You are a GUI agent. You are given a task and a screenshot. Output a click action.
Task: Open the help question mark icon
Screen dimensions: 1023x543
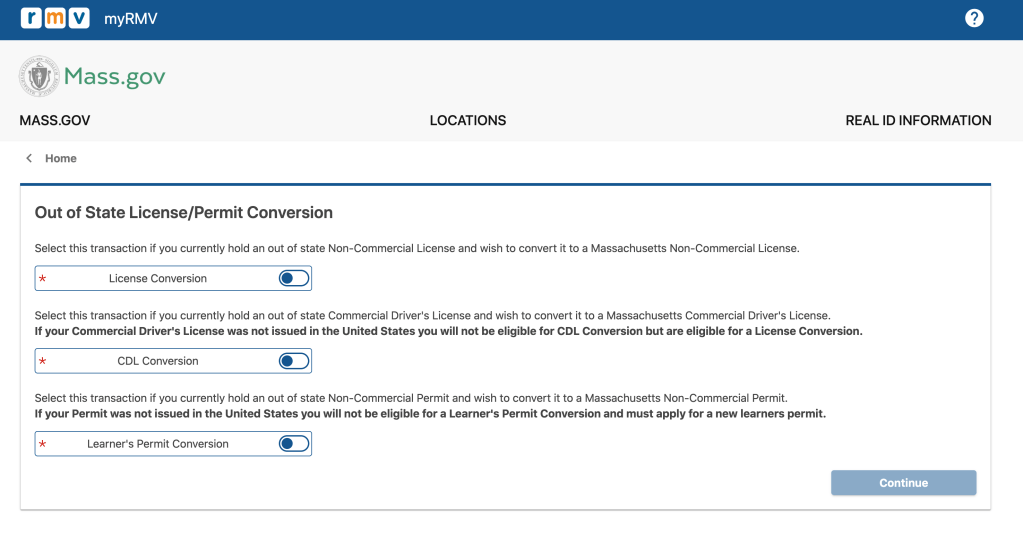coord(974,18)
